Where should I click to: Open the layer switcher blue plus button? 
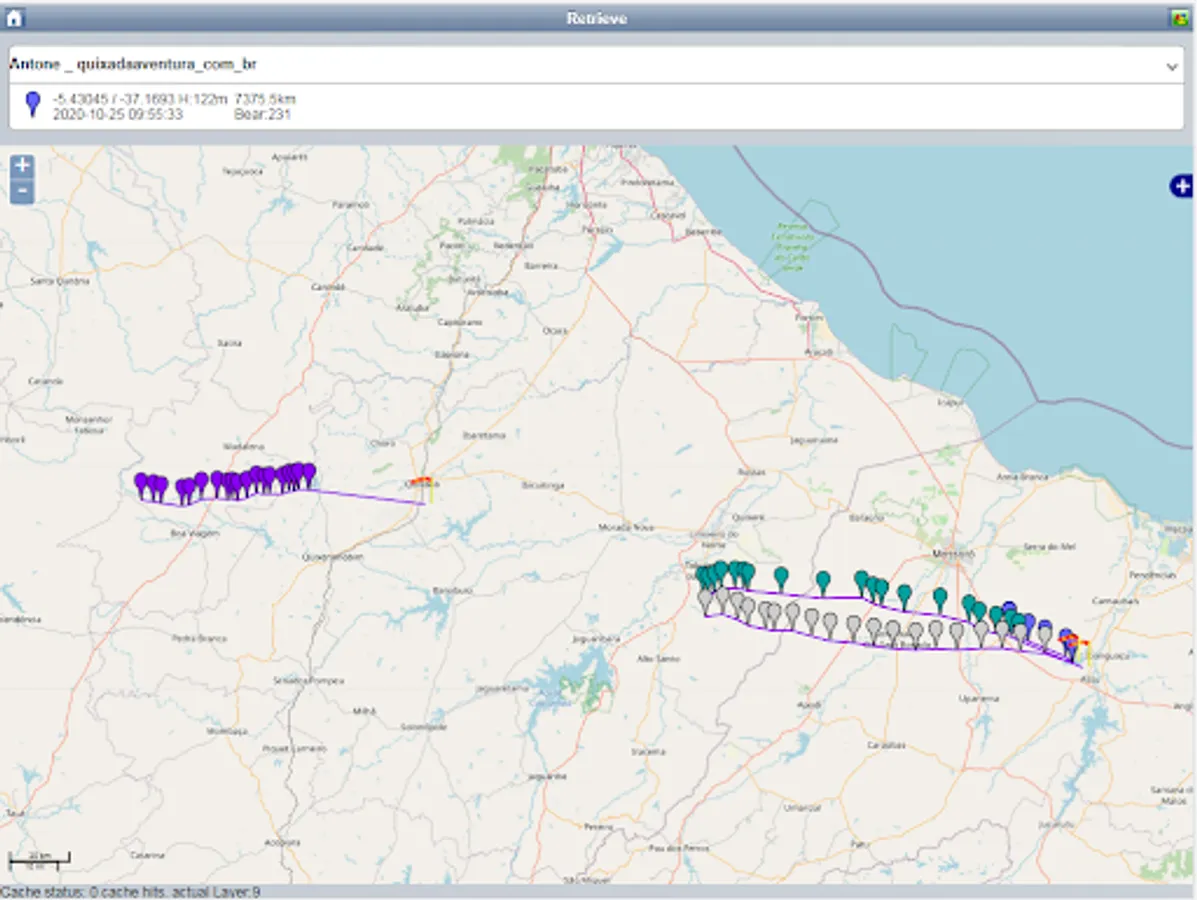[1180, 186]
